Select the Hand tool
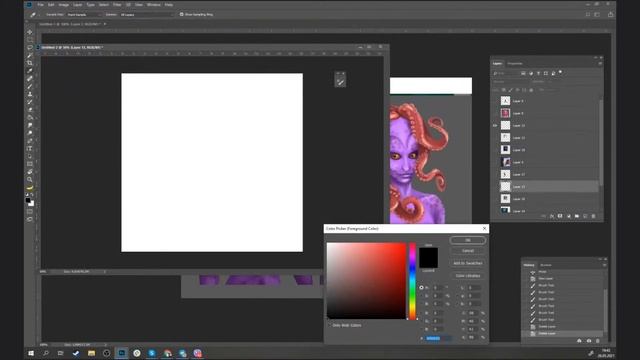This screenshot has height=360, width=640. (30, 172)
